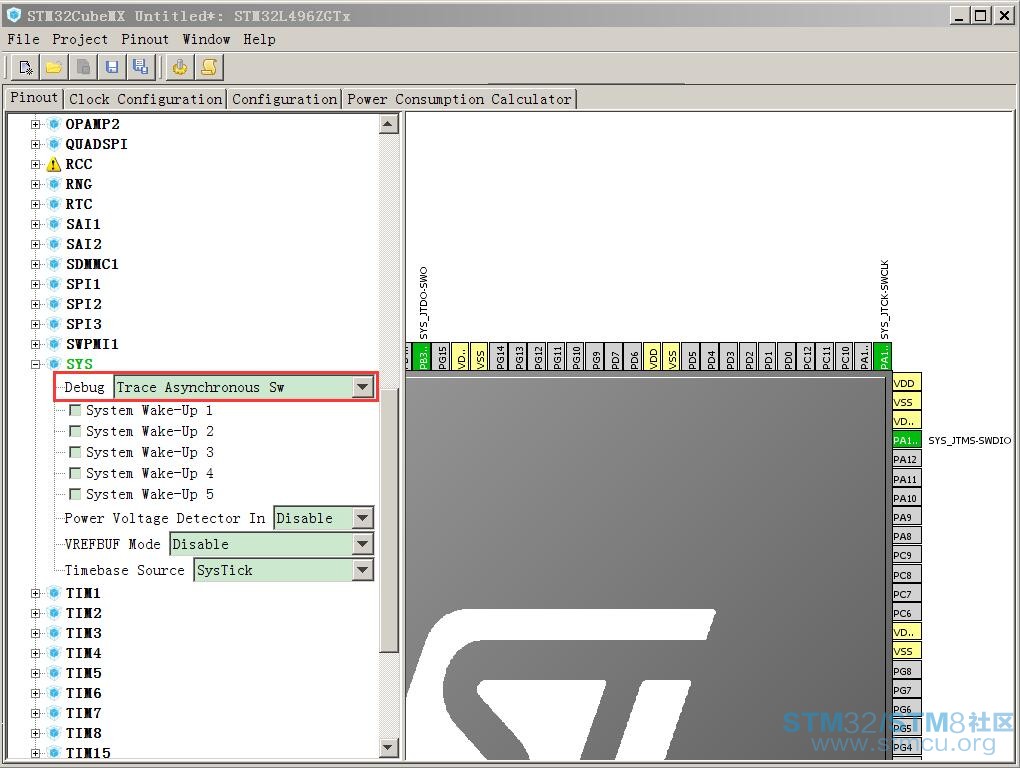1020x768 pixels.
Task: Click the cube icon beside TIM1
Action: click(x=54, y=593)
